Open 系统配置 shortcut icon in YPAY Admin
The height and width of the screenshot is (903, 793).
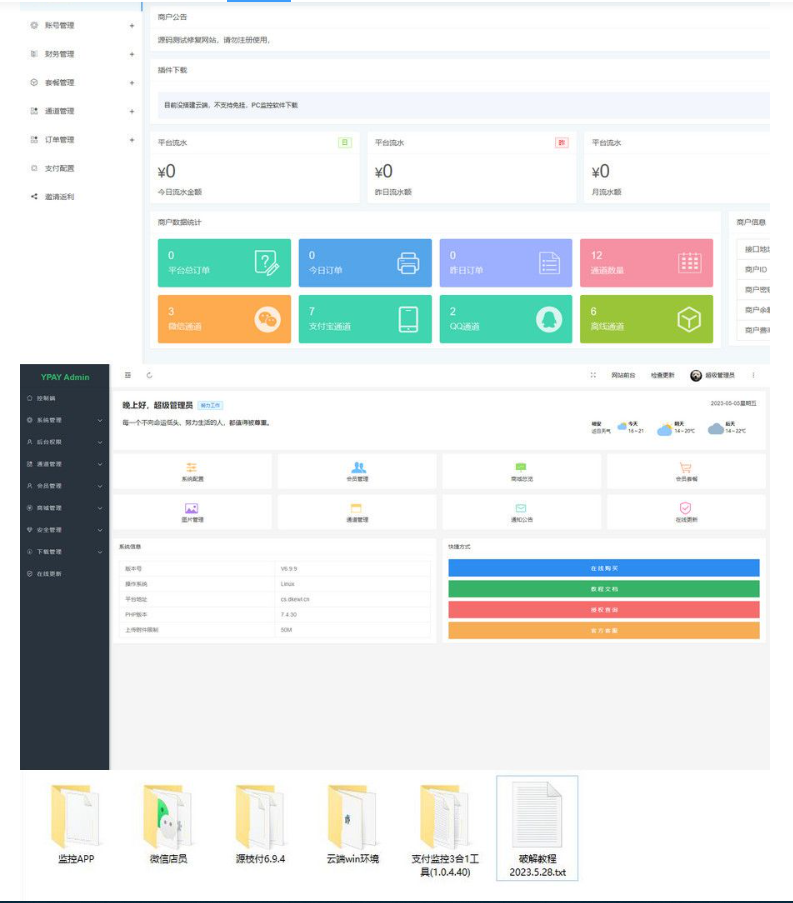(x=192, y=468)
